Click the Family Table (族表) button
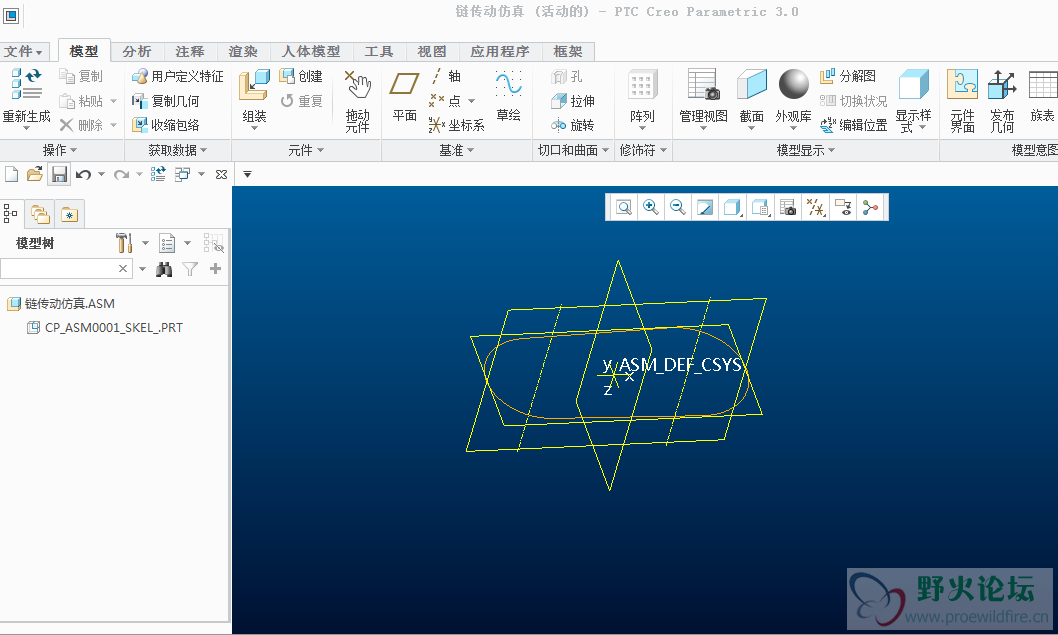This screenshot has width=1058, height=635. pyautogui.click(x=1042, y=95)
